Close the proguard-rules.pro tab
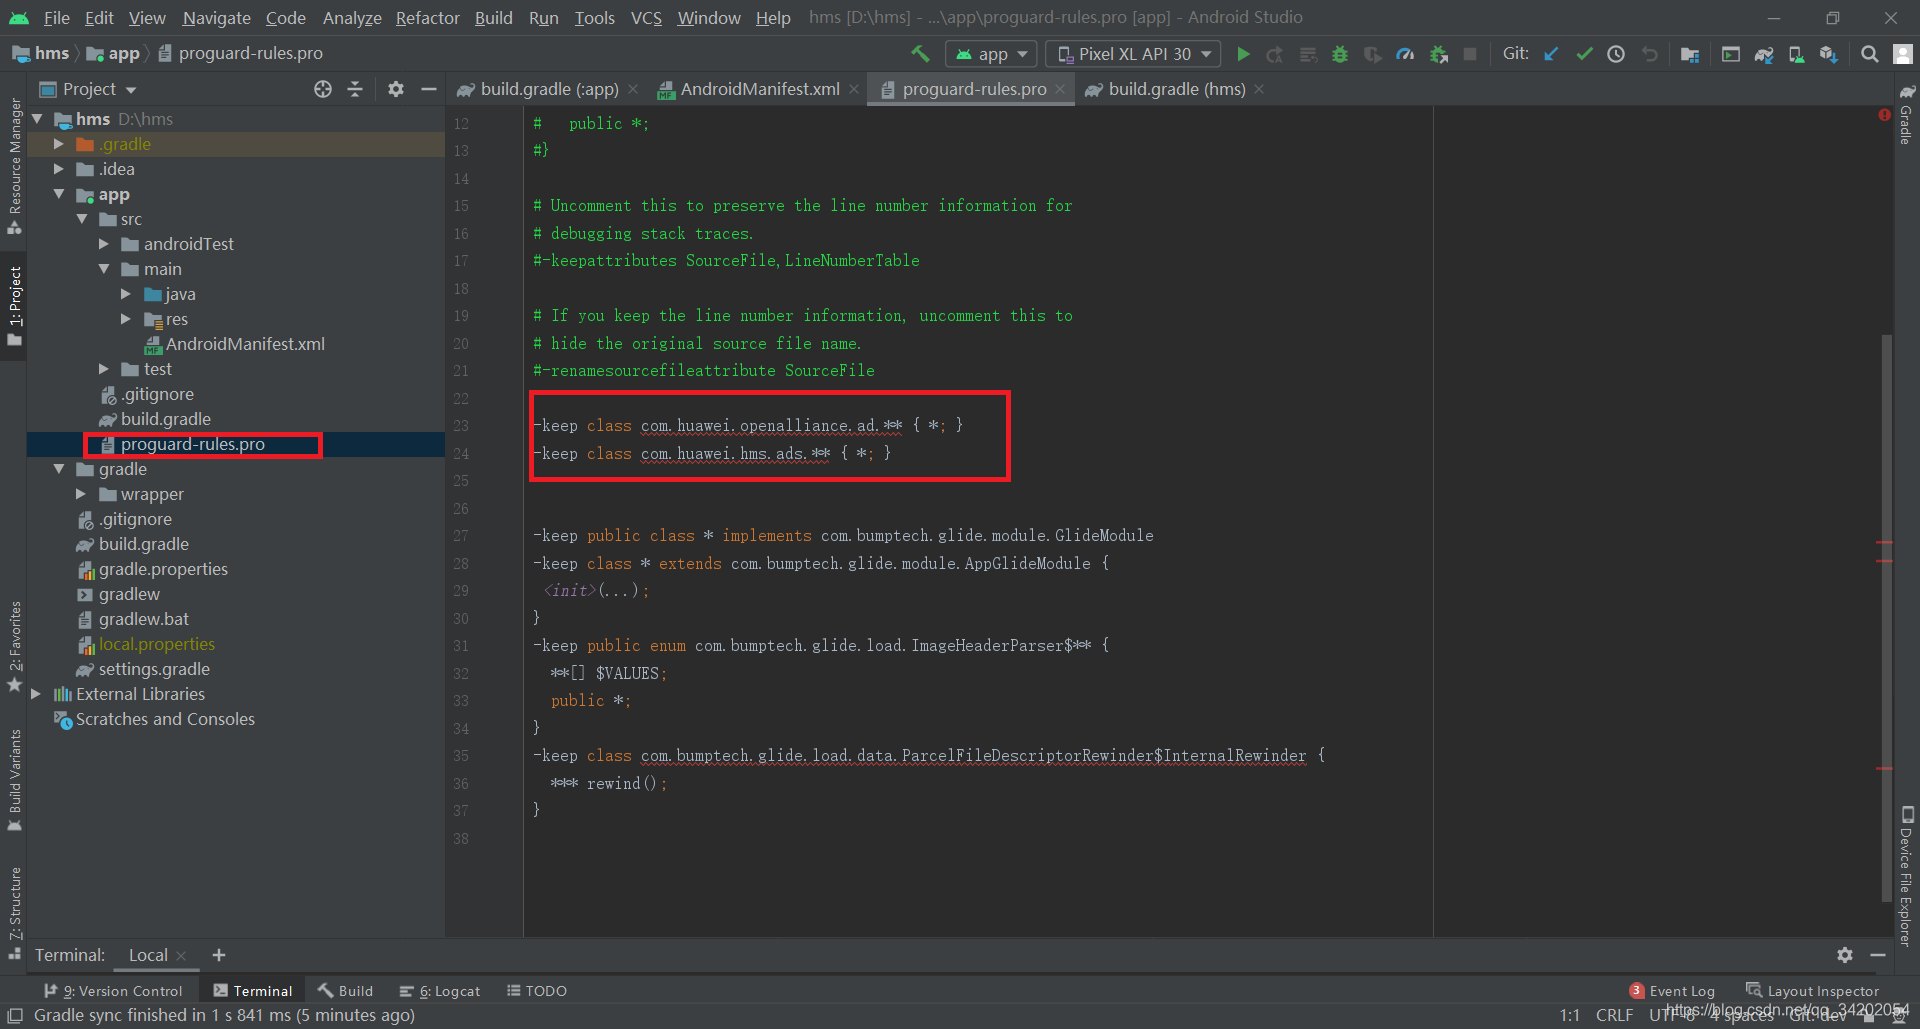The height and width of the screenshot is (1029, 1920). tap(1060, 89)
